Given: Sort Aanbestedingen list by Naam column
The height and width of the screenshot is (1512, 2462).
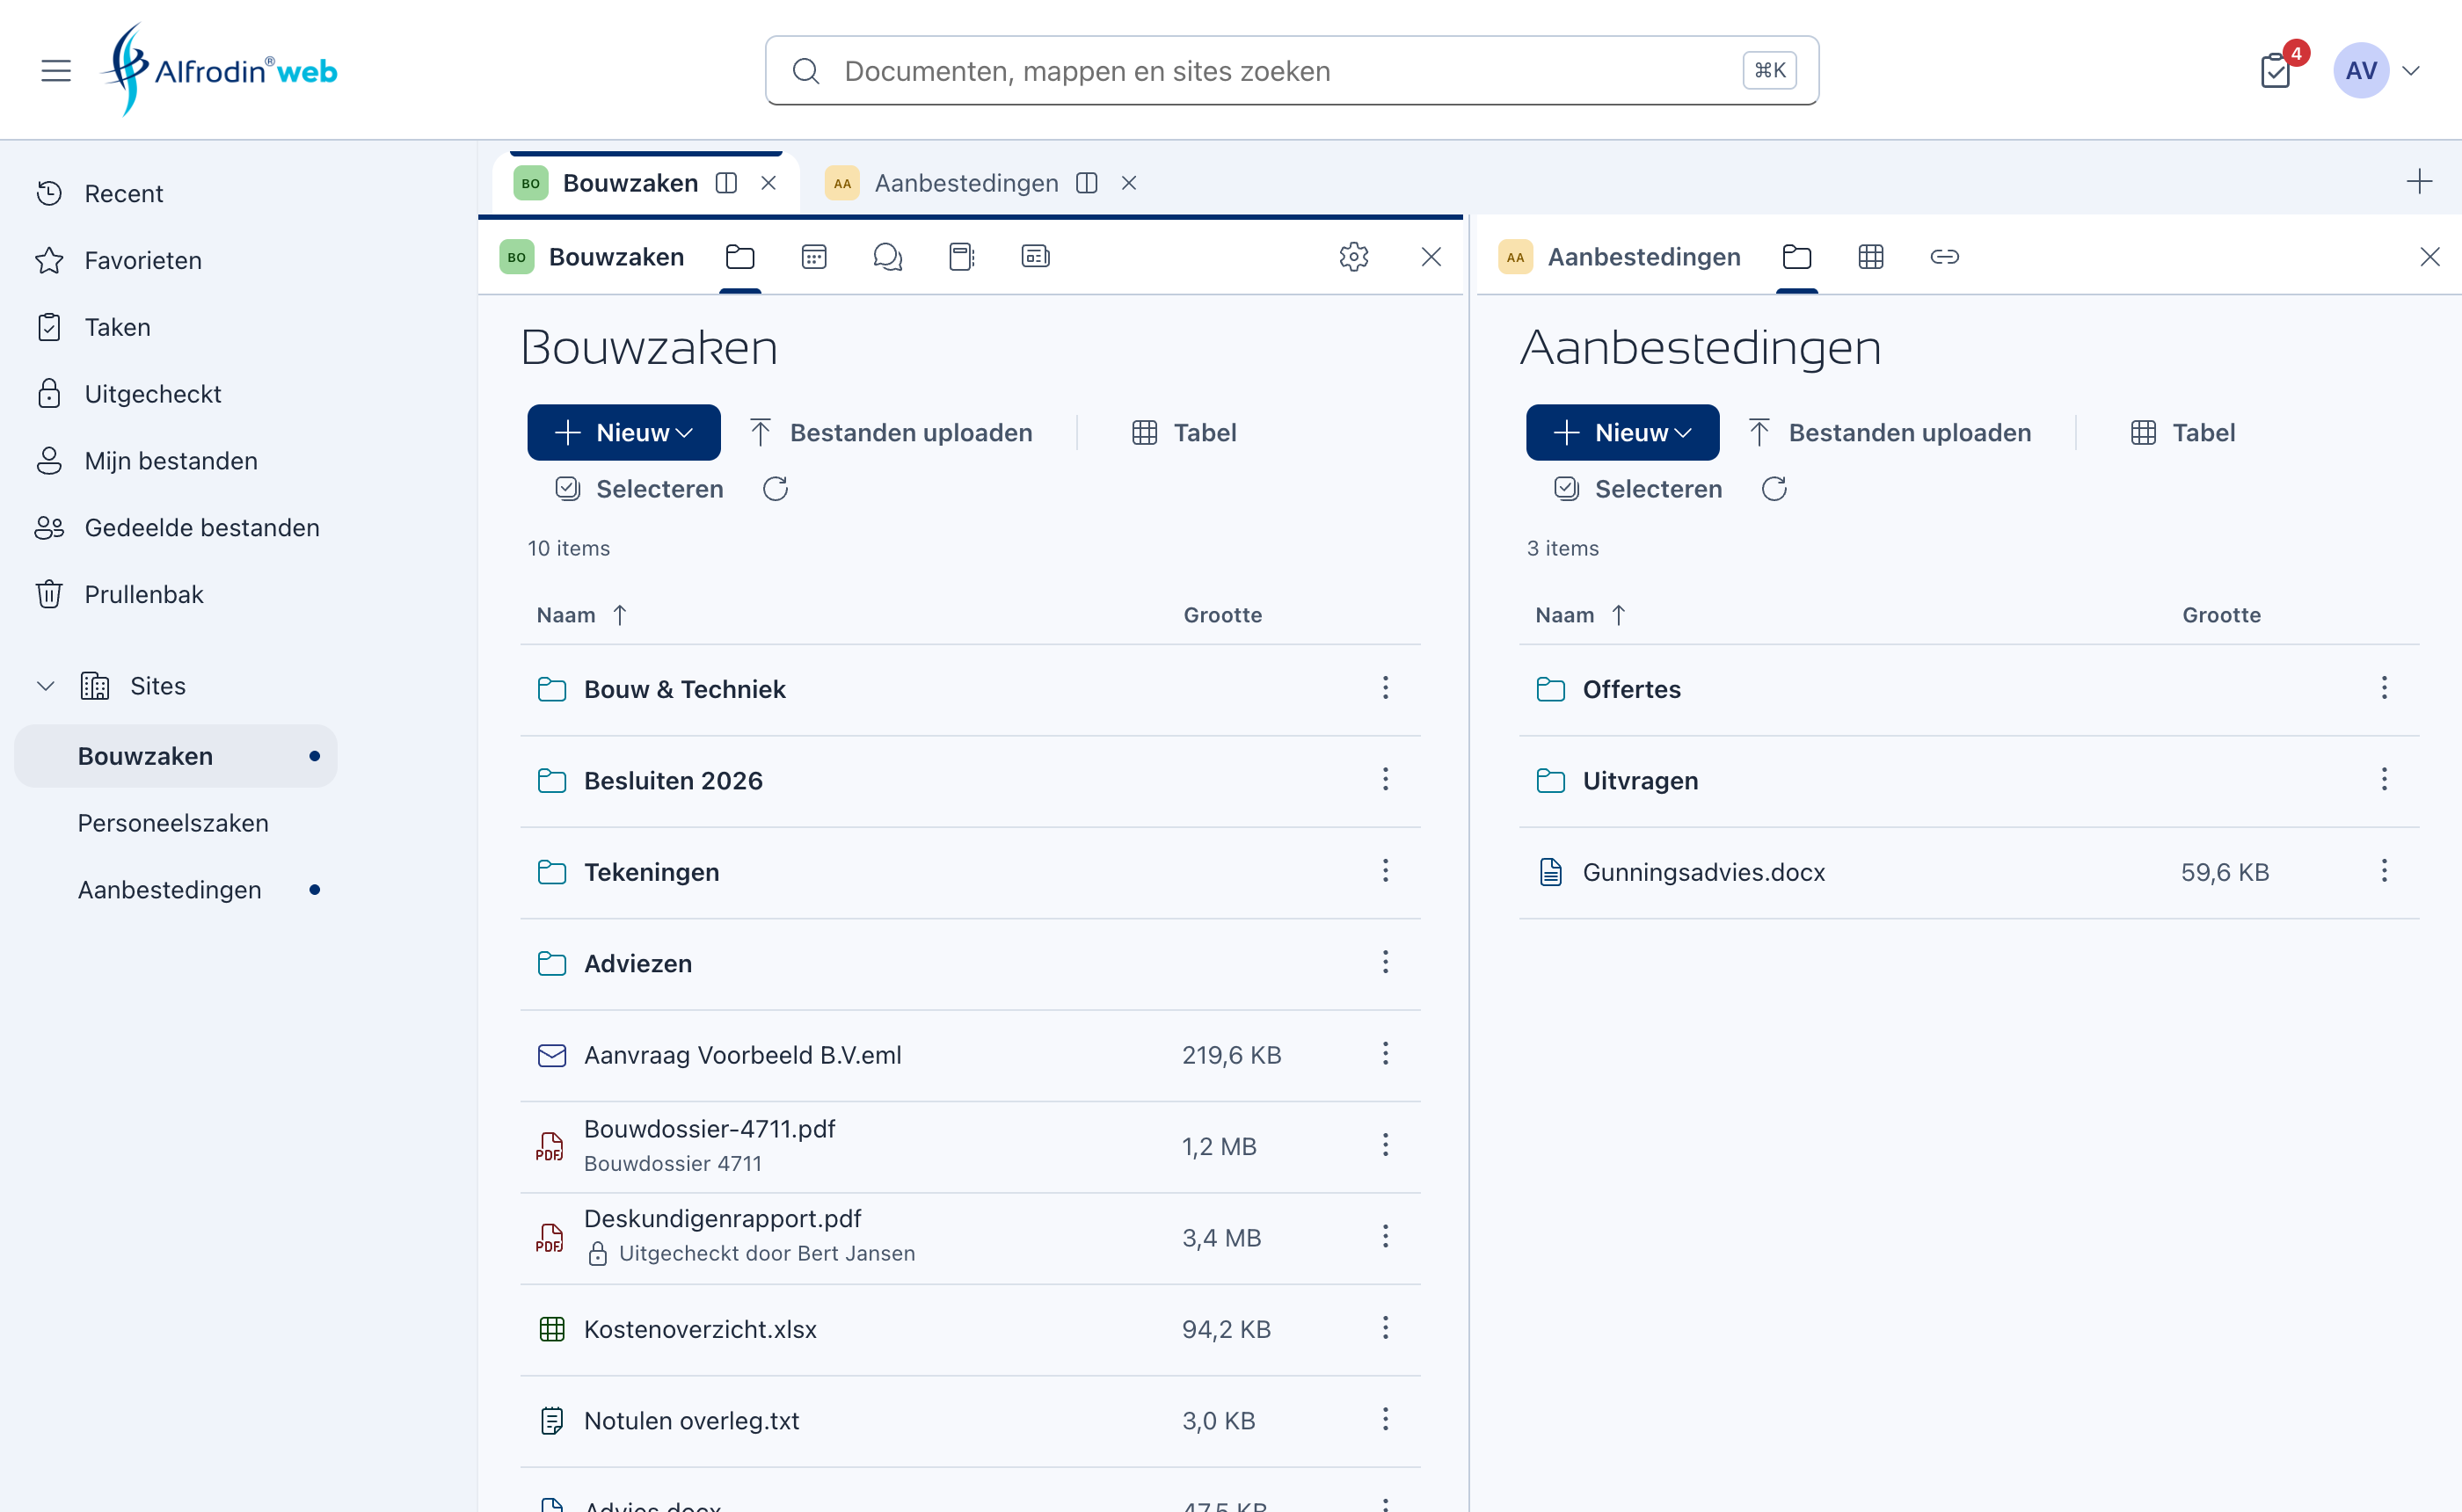Looking at the screenshot, I should pyautogui.click(x=1580, y=615).
